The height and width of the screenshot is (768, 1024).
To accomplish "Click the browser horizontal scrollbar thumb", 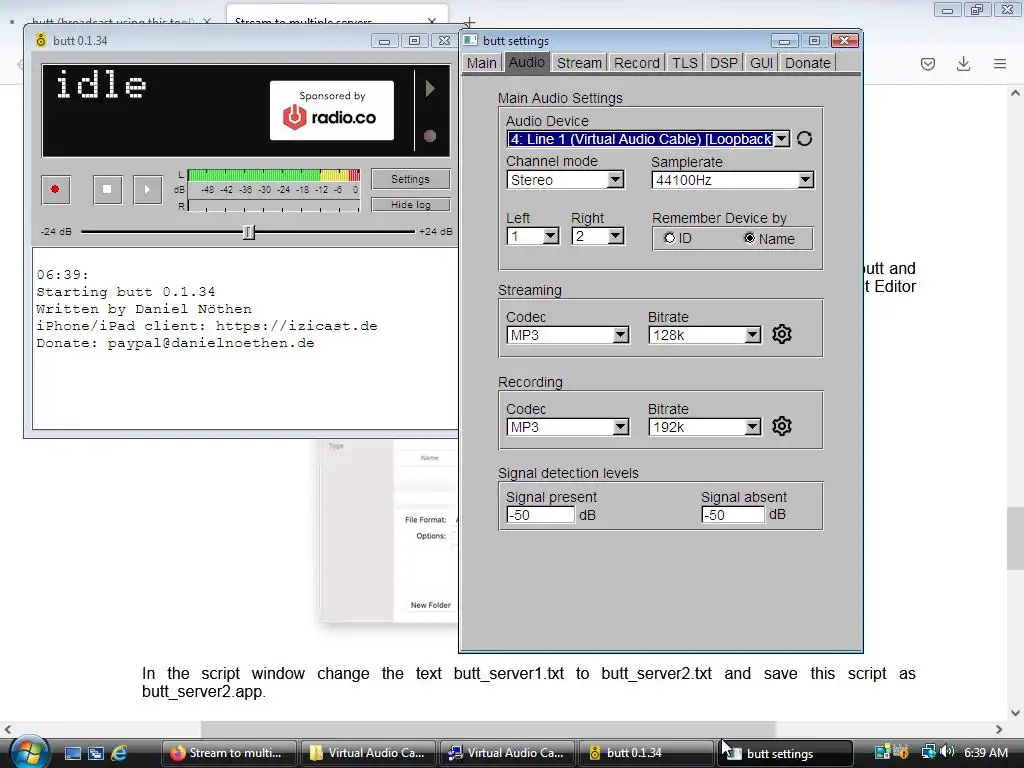I will coord(488,729).
